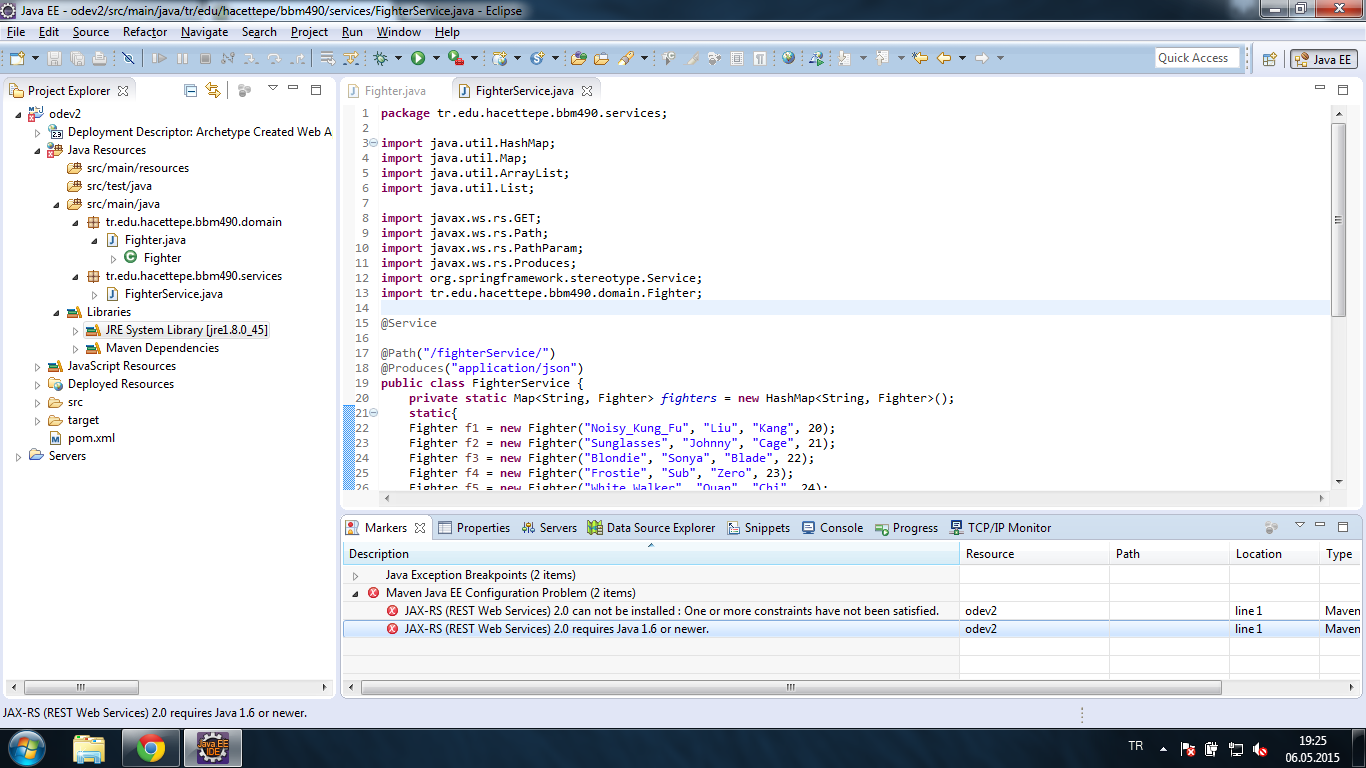Select 'can not be installed' error marker row
Image resolution: width=1366 pixels, height=768 pixels.
click(853, 611)
